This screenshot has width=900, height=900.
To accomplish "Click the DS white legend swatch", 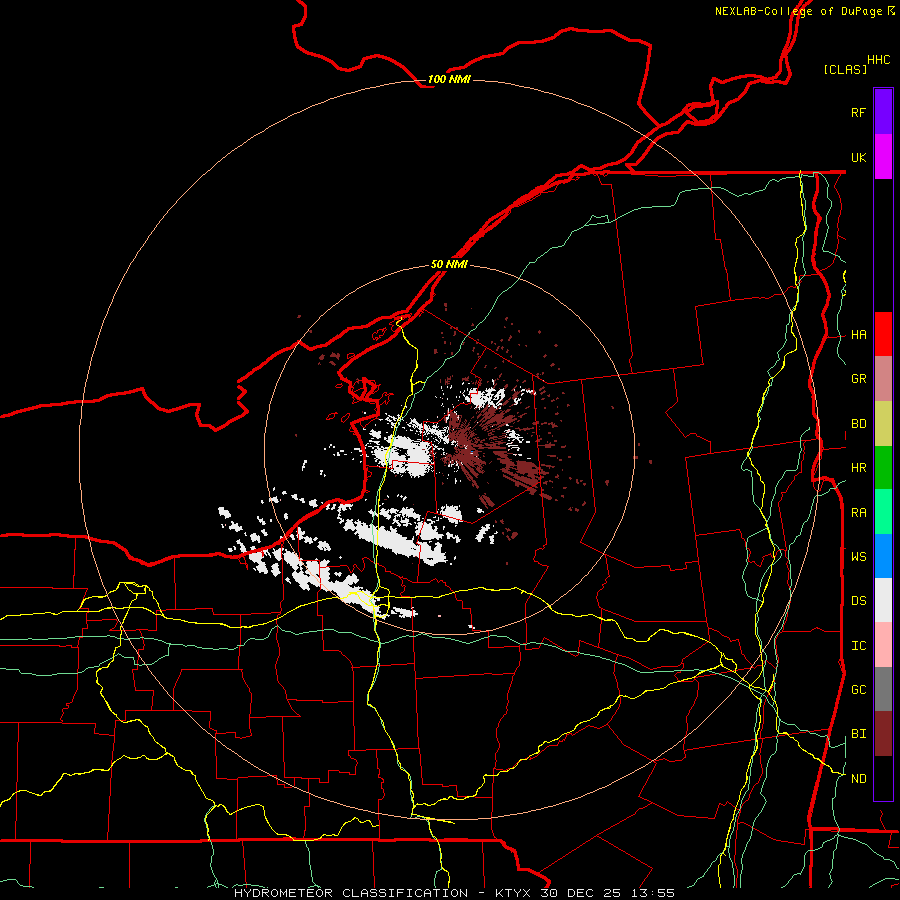I will [883, 600].
